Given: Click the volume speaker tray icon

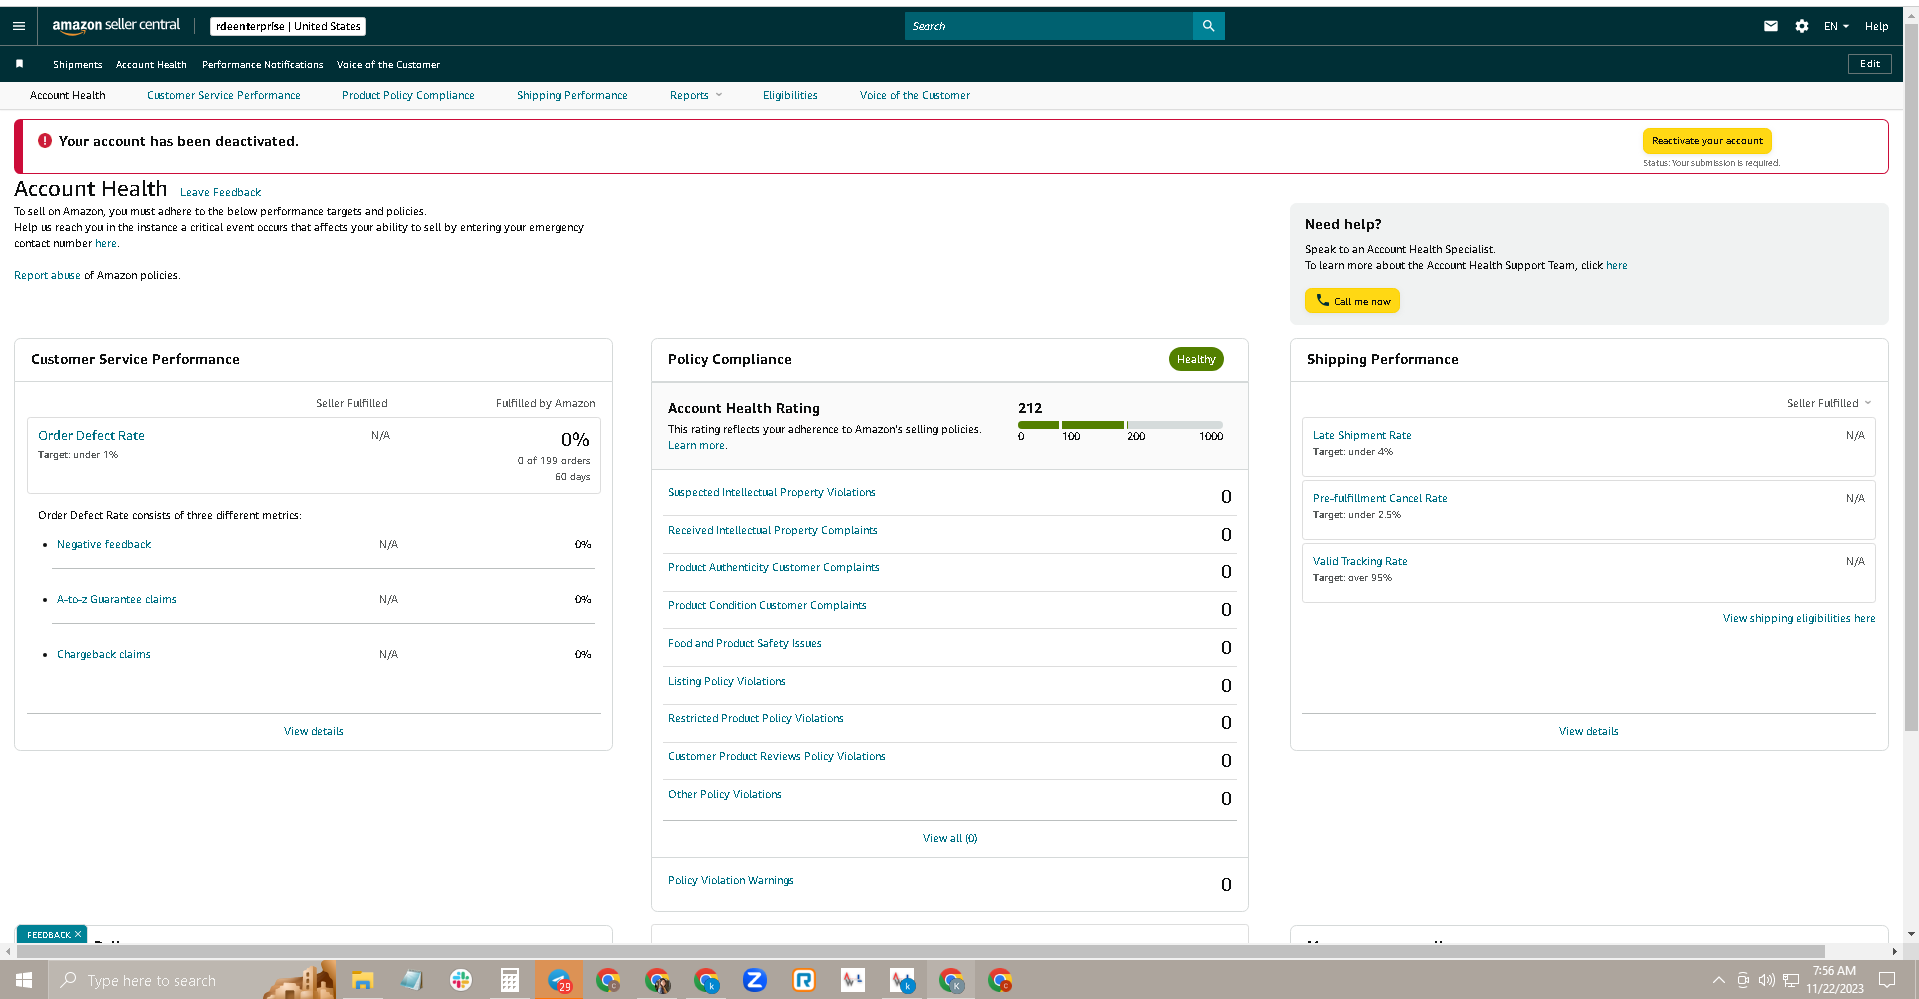Looking at the screenshot, I should [1767, 980].
